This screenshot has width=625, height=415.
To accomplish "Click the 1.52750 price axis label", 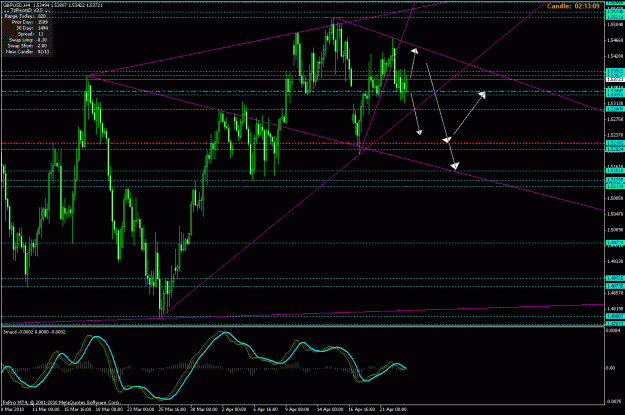I will coord(615,119).
